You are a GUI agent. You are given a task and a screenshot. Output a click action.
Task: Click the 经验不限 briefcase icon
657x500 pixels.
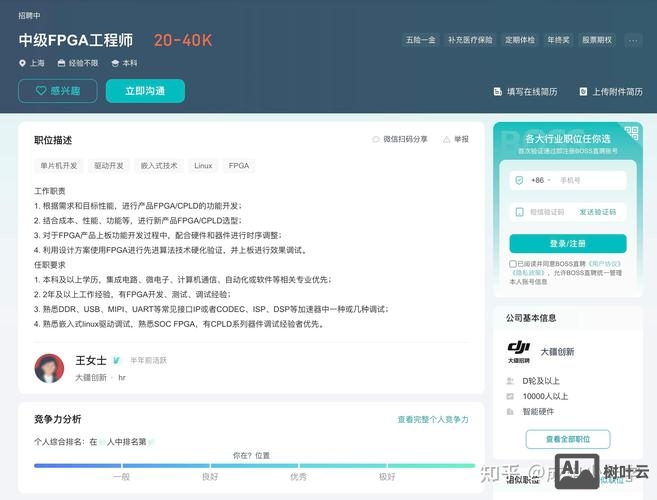61,63
